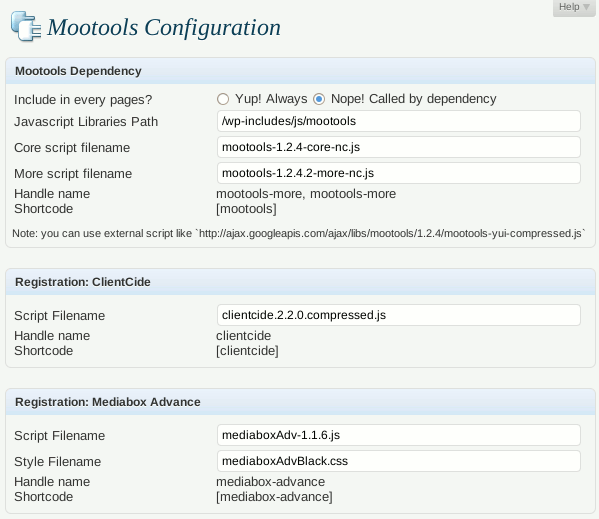Click the Javascript Libraries Path field

[399, 121]
